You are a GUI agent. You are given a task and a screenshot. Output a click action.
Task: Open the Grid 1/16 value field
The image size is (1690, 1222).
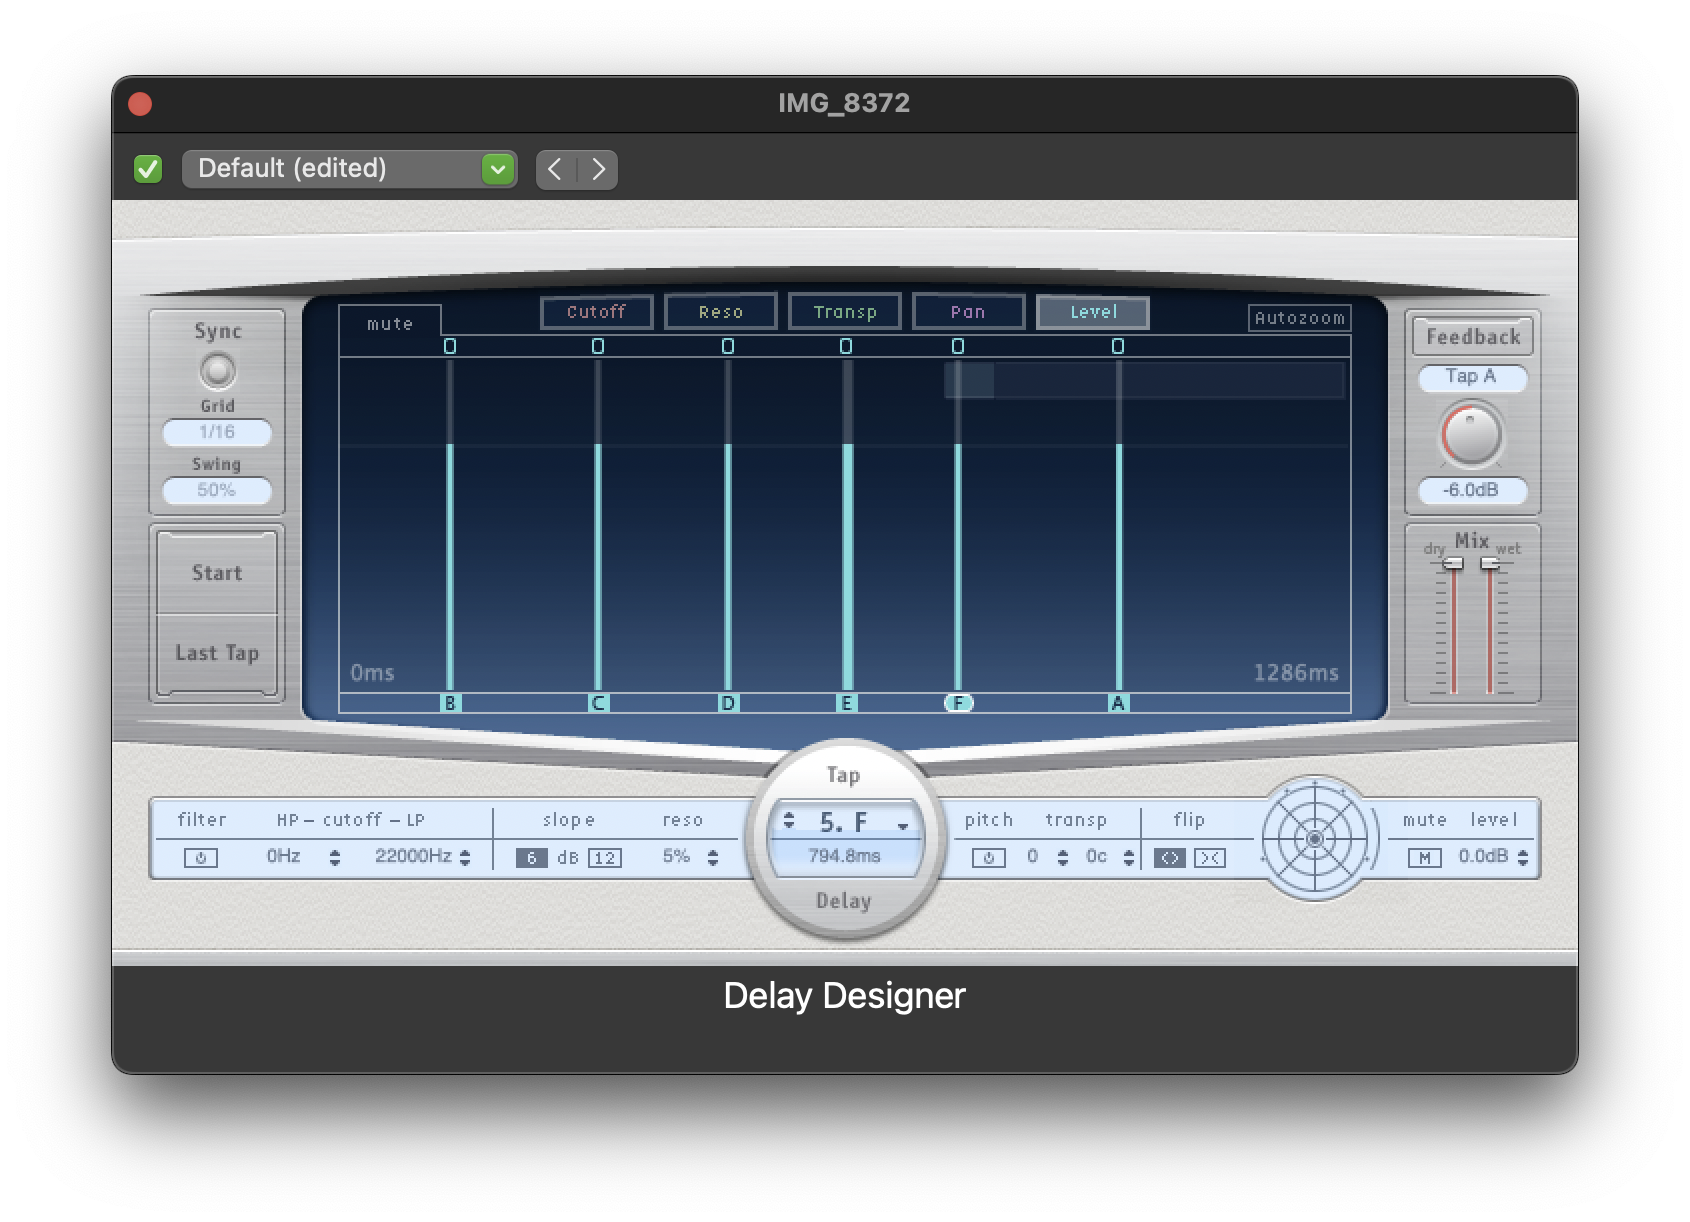coord(217,432)
